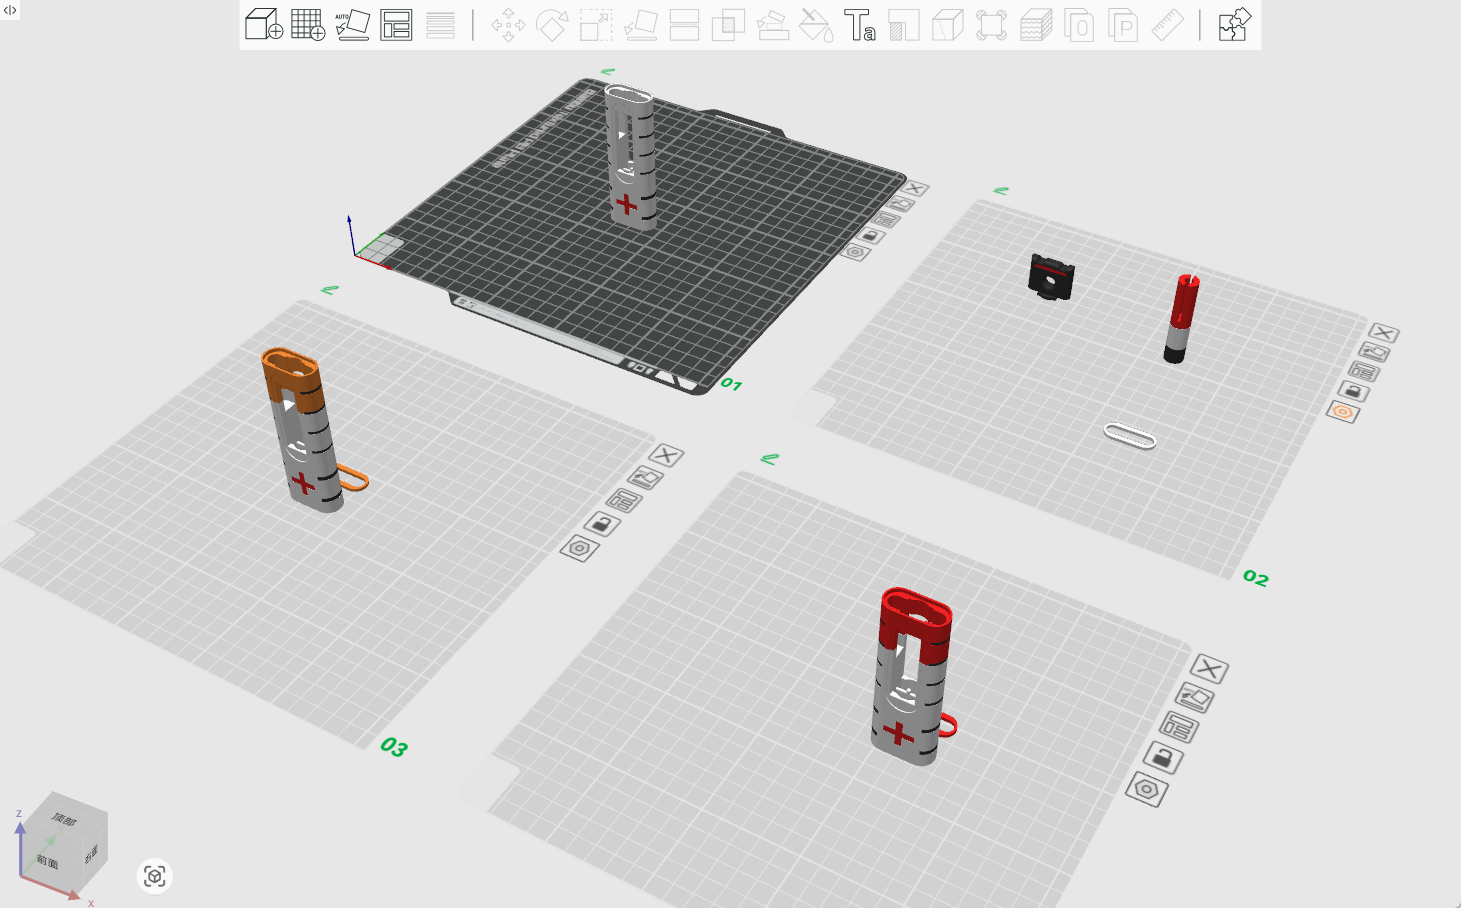Select the gray model on plate 01

pos(631,156)
